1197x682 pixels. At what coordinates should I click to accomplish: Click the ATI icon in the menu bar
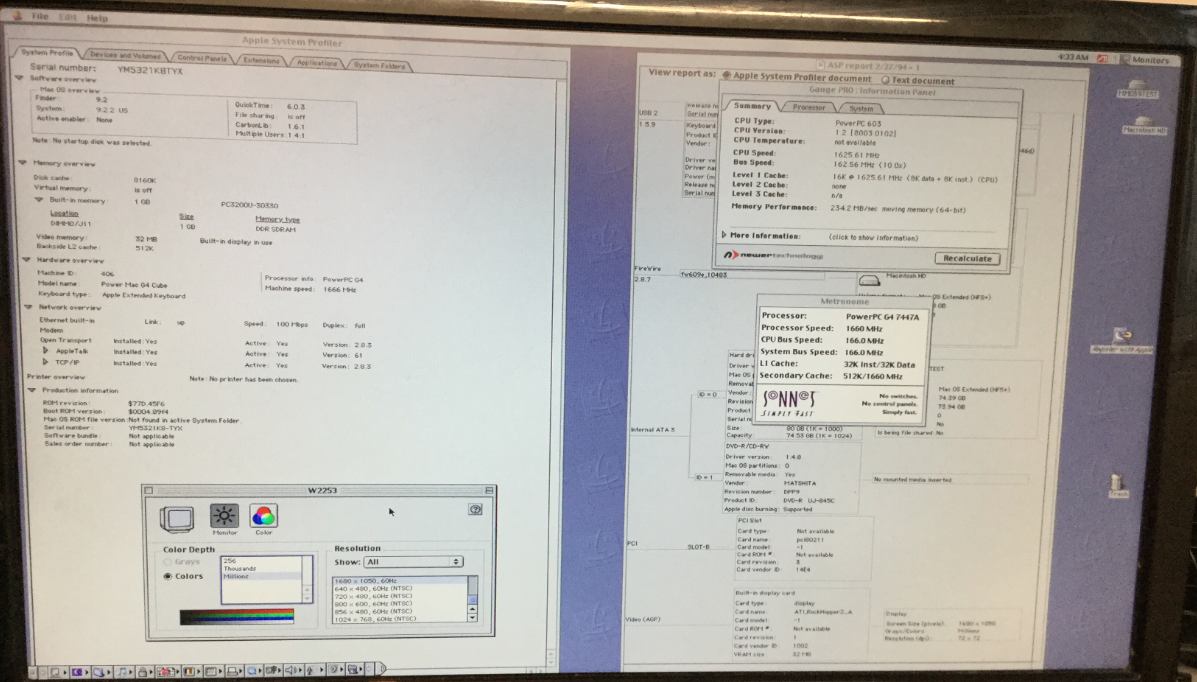pyautogui.click(x=1102, y=58)
